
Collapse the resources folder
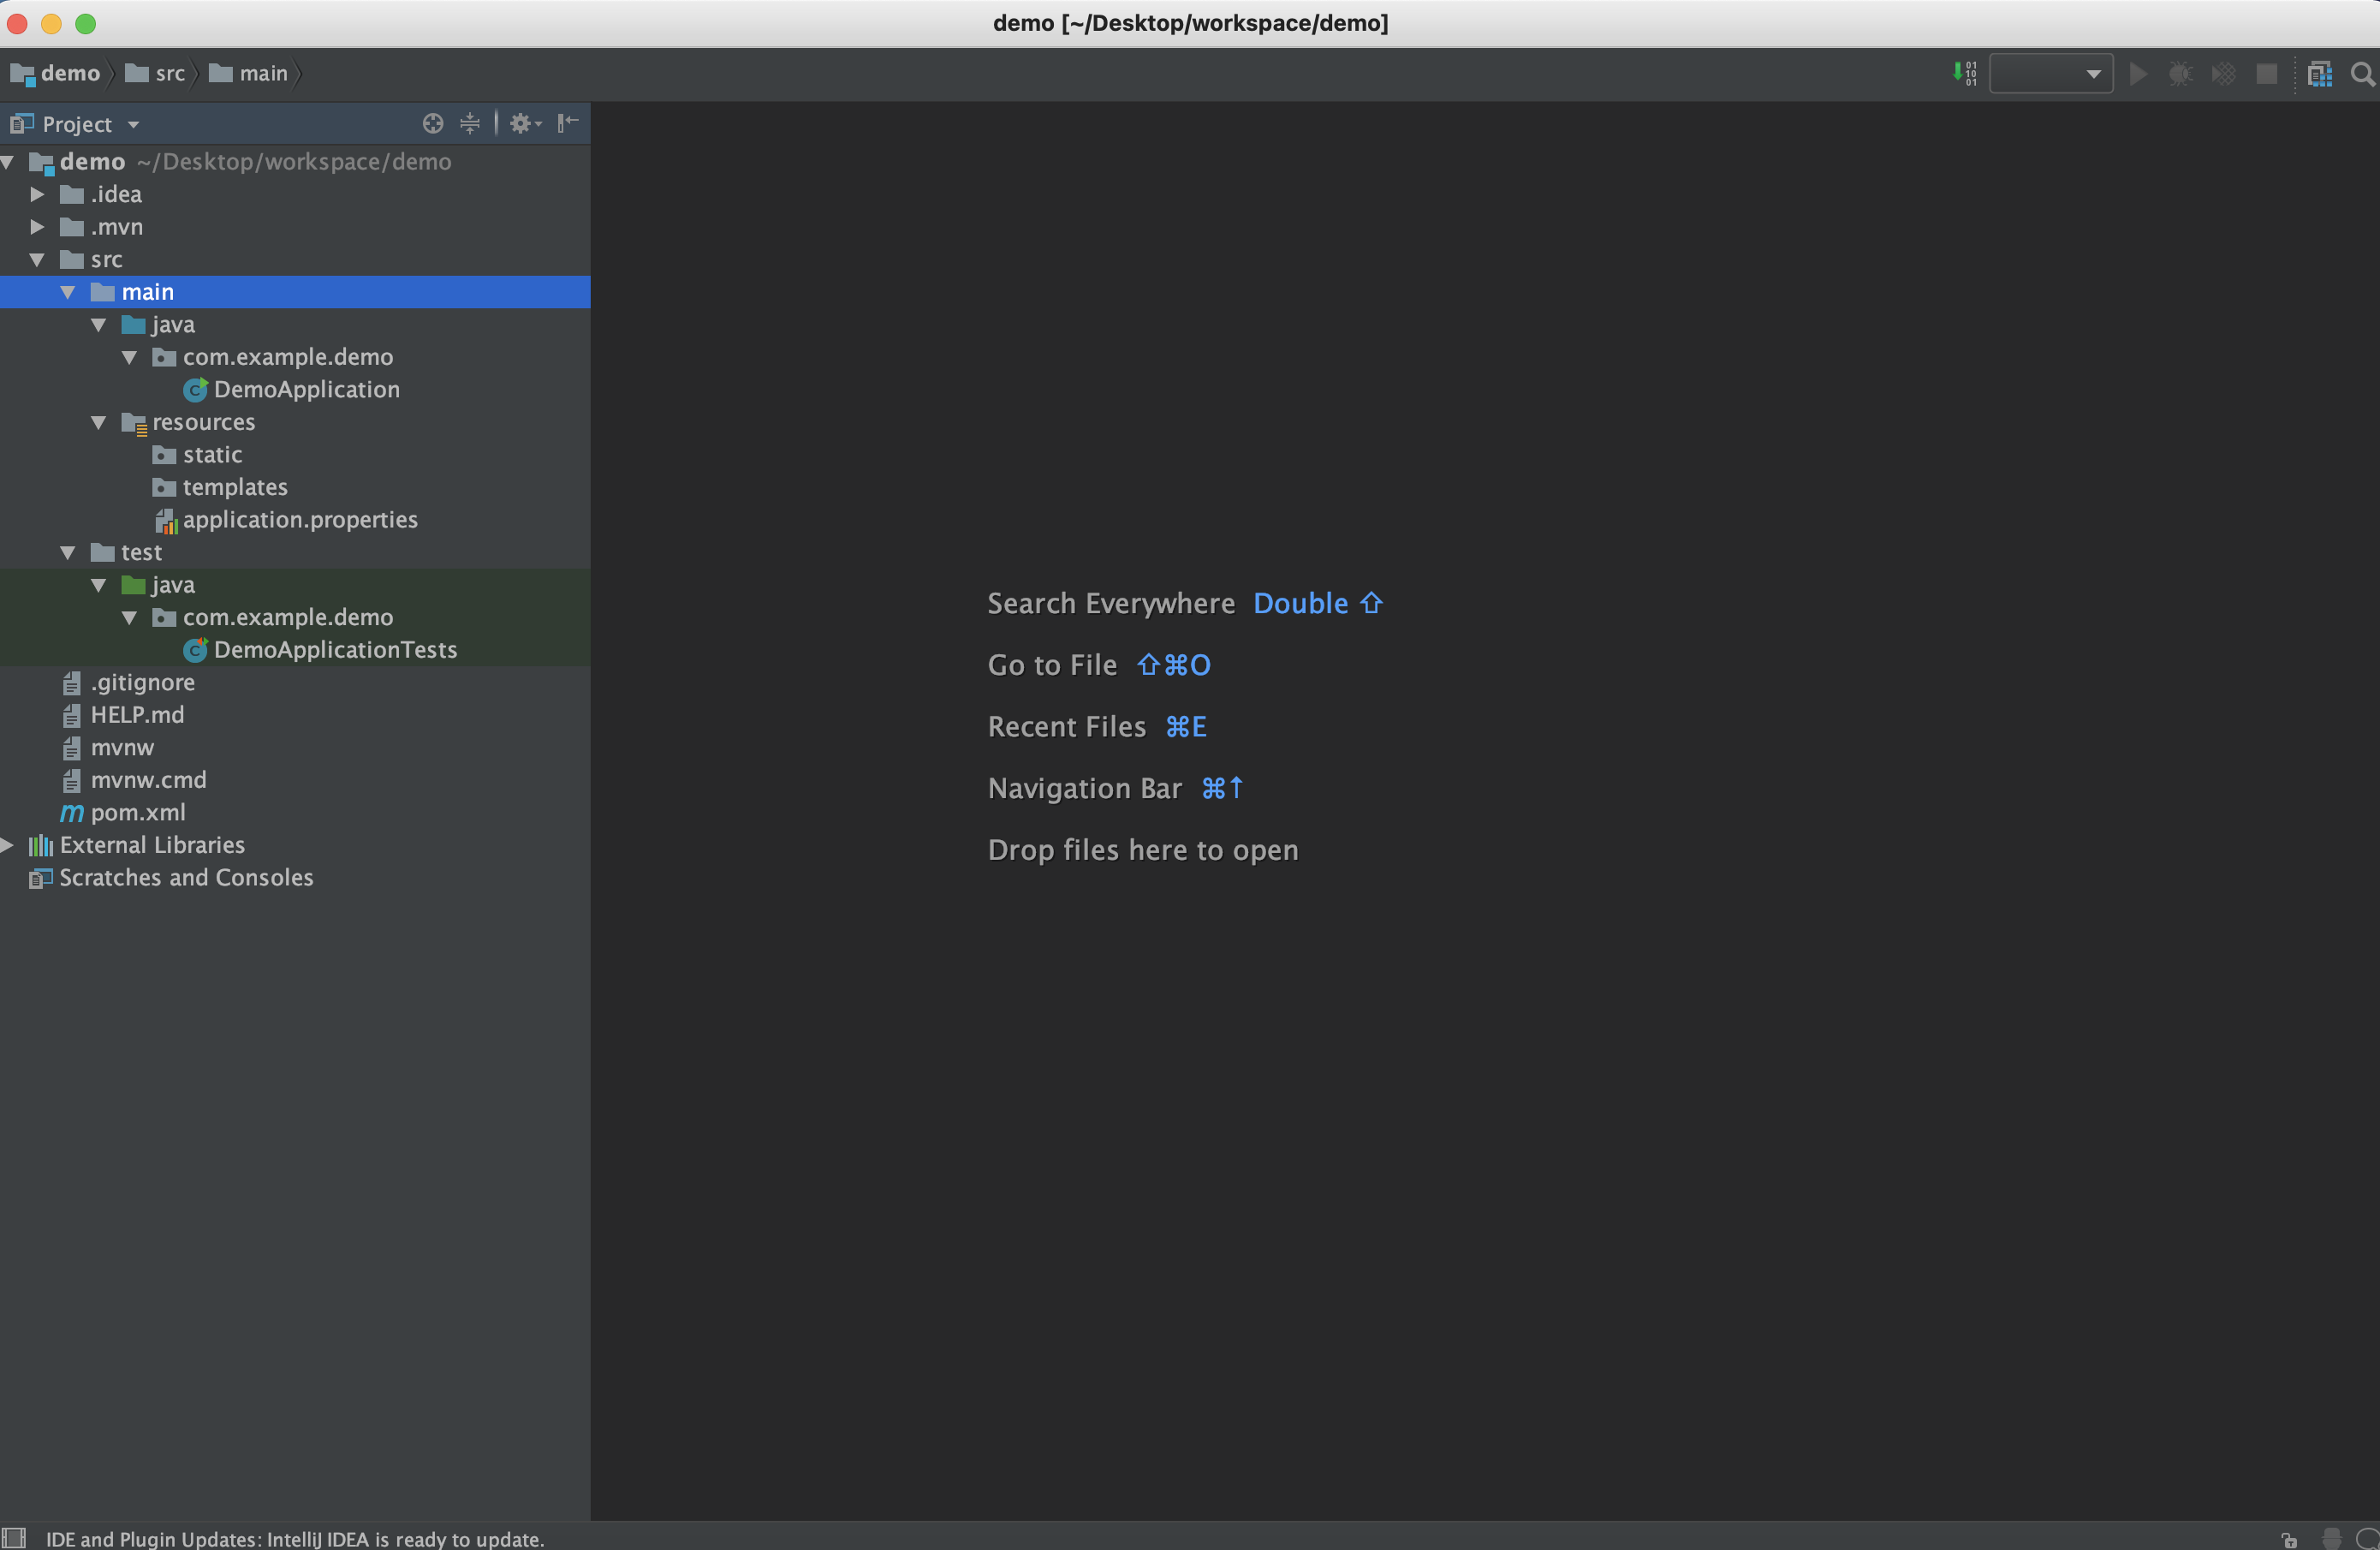(98, 422)
